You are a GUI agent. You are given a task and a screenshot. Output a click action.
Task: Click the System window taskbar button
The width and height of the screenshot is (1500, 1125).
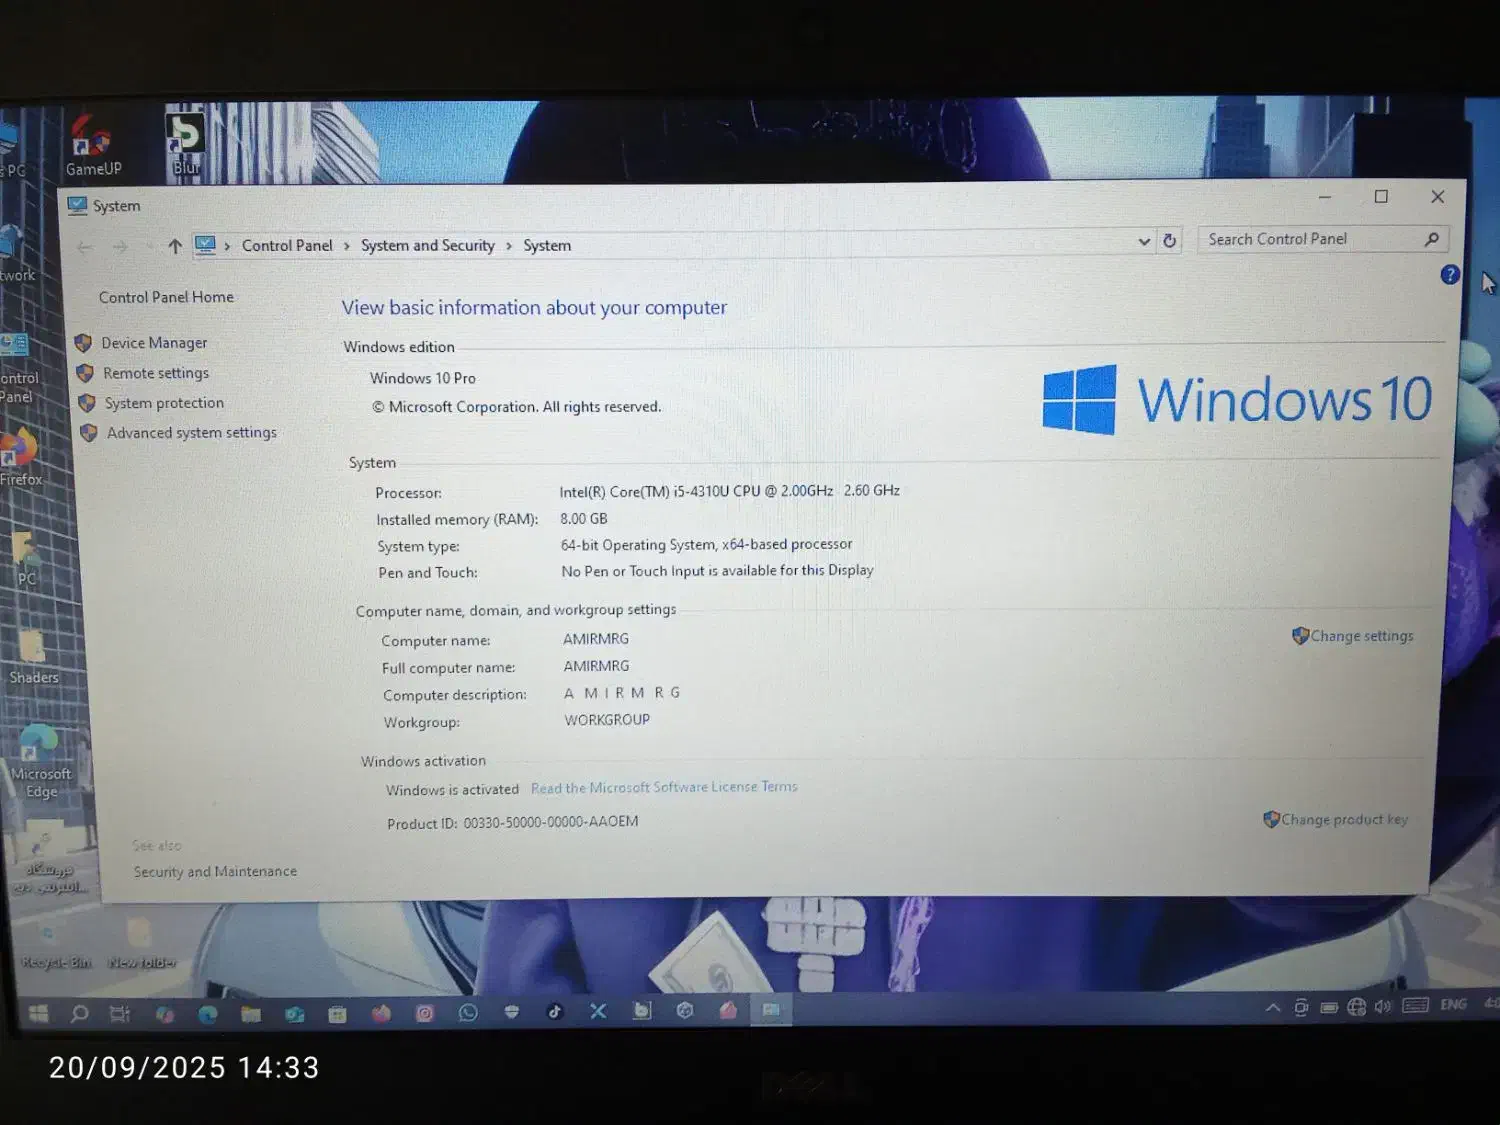(x=771, y=1010)
